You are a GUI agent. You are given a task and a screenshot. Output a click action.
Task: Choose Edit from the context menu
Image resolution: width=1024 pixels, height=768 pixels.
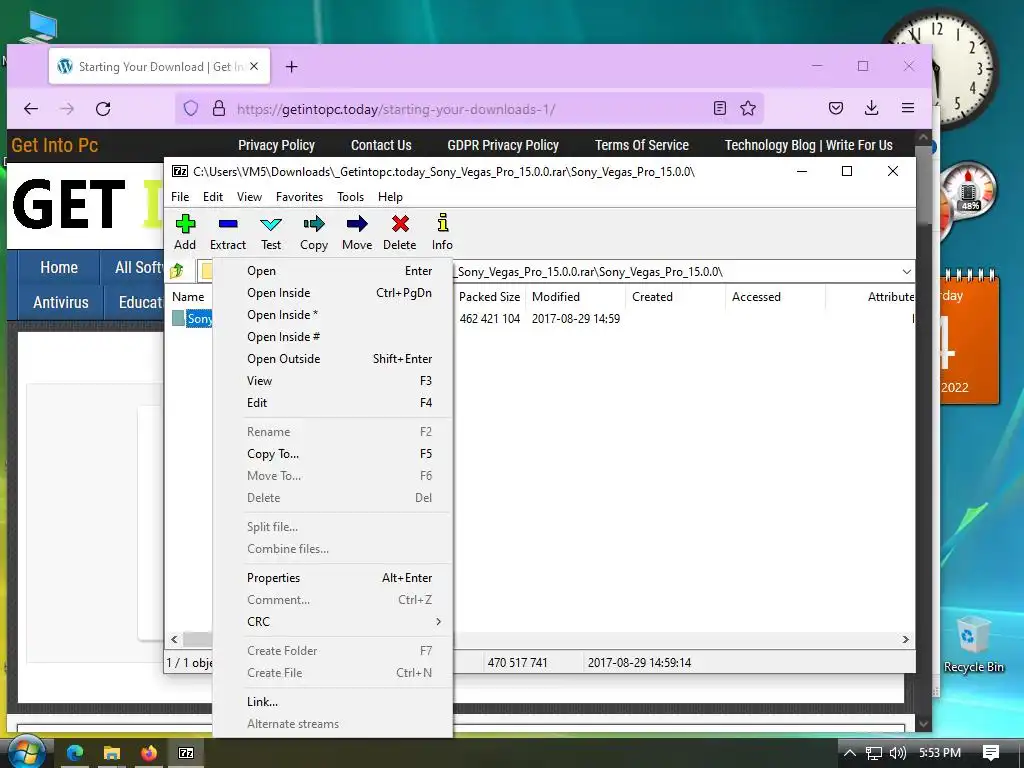click(333, 403)
